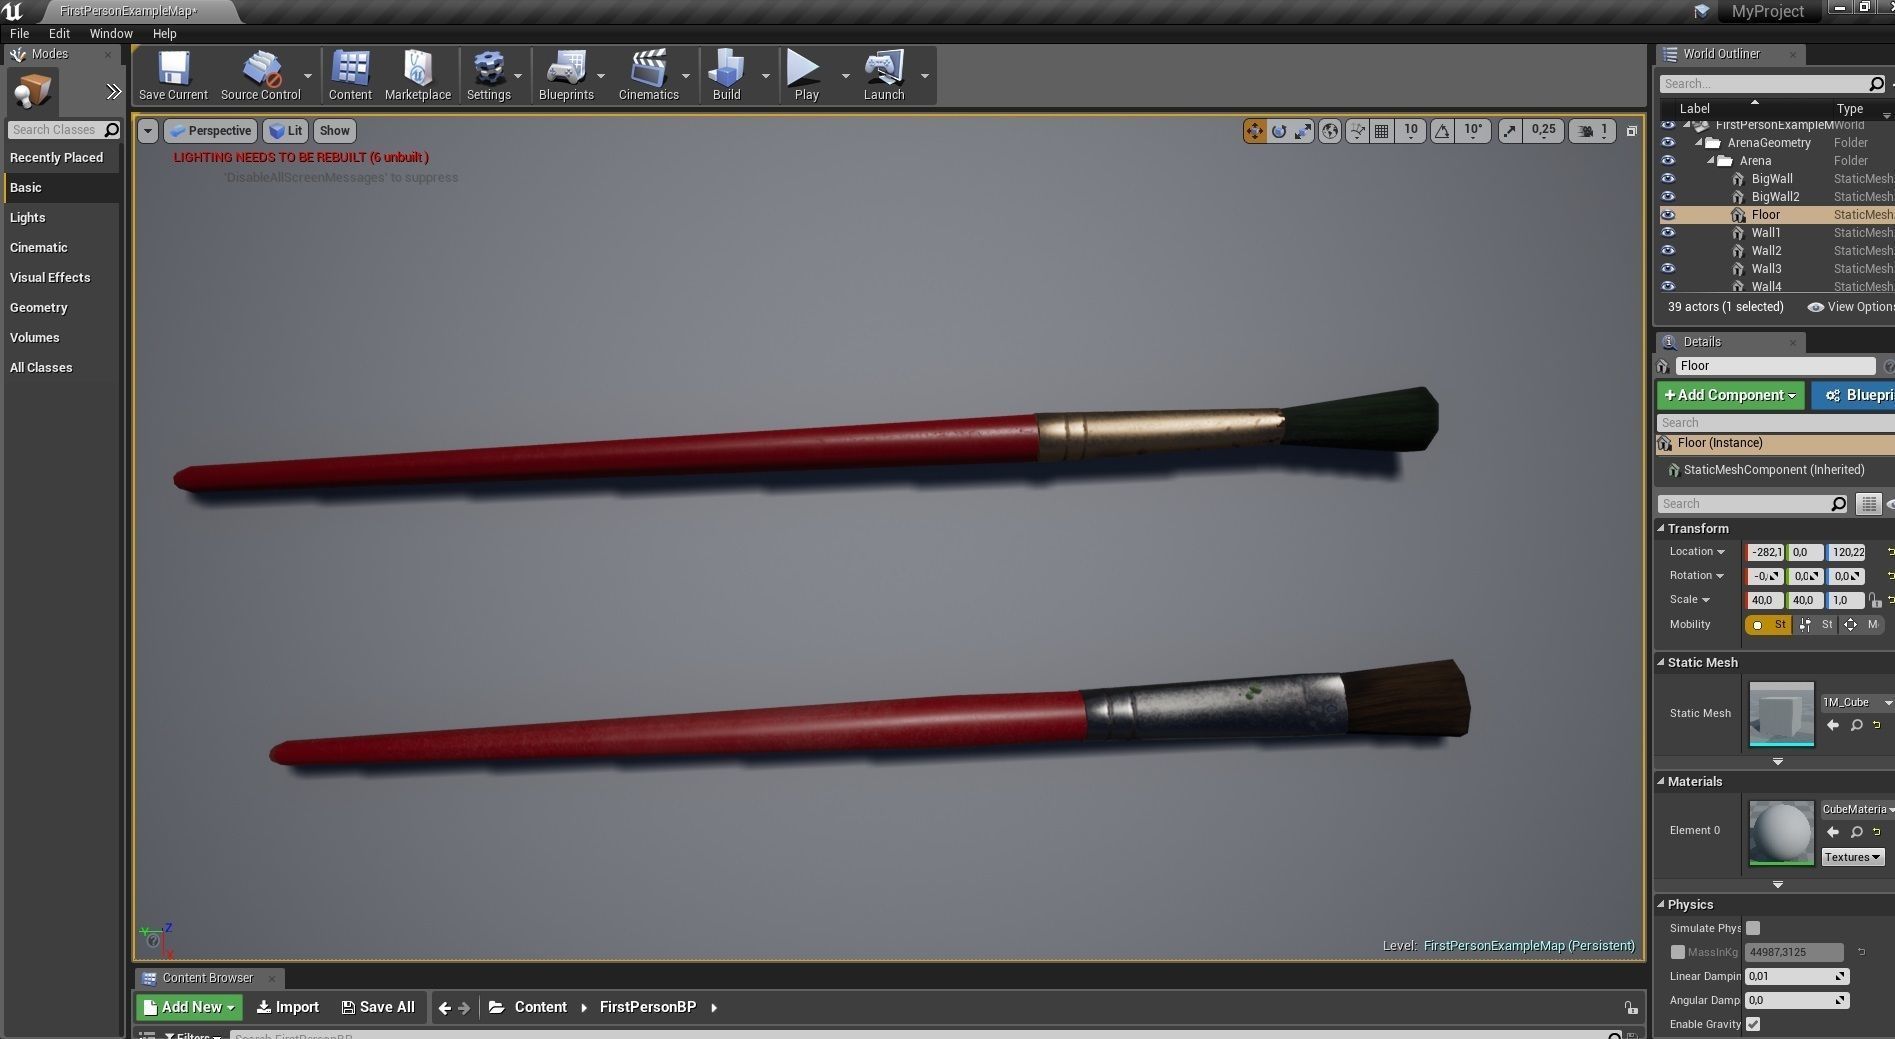Click the Lit view mode button
1895x1039 pixels.
[286, 131]
